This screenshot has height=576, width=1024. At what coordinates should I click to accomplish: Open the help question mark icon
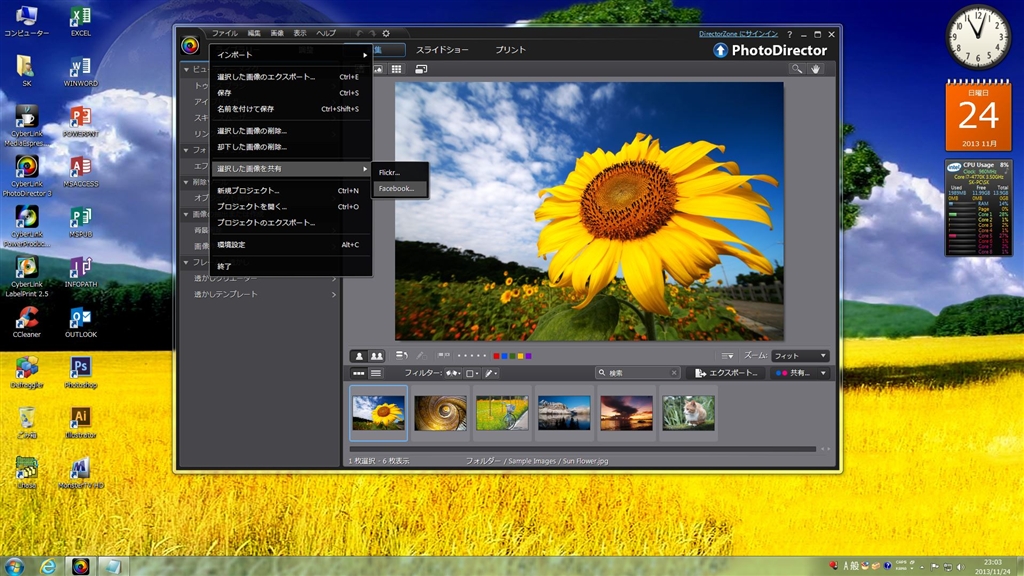pos(790,35)
